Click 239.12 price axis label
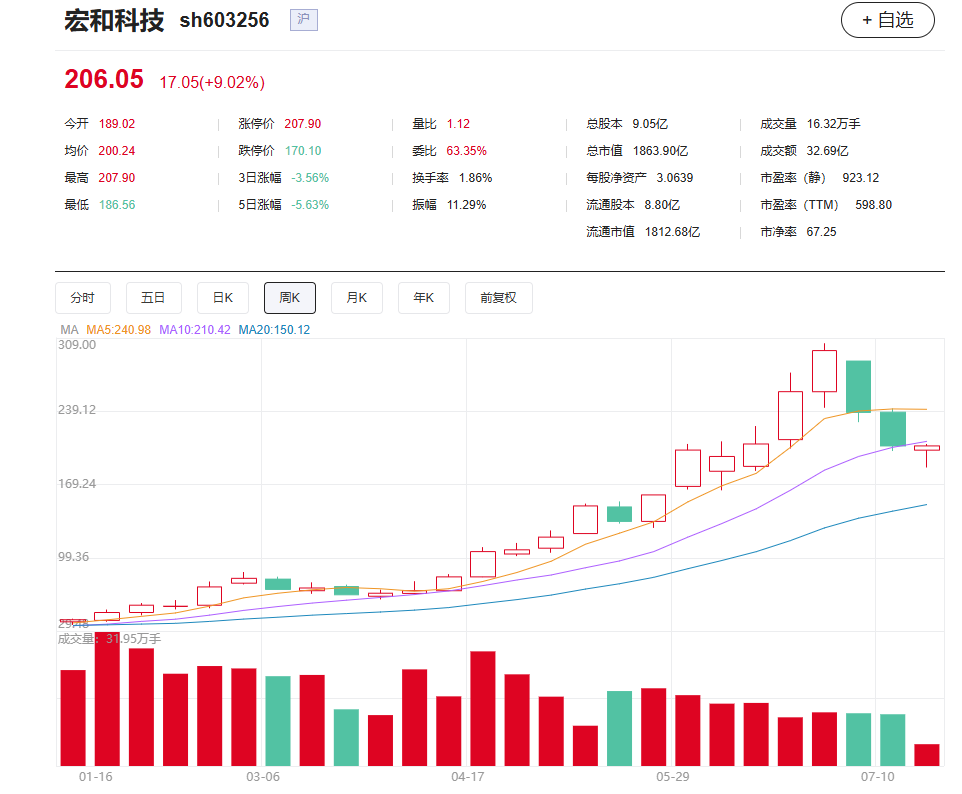This screenshot has width=962, height=794. click(x=77, y=410)
